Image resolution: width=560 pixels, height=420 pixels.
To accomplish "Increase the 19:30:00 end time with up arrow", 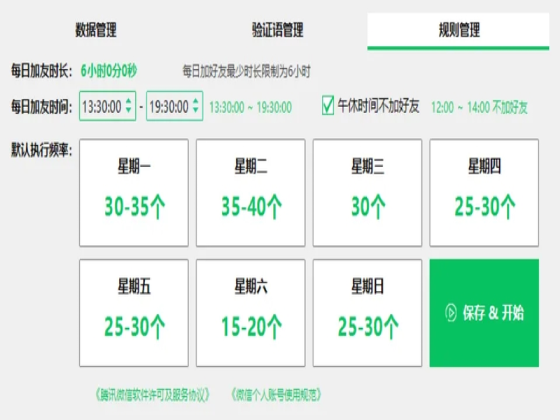I will pyautogui.click(x=195, y=101).
